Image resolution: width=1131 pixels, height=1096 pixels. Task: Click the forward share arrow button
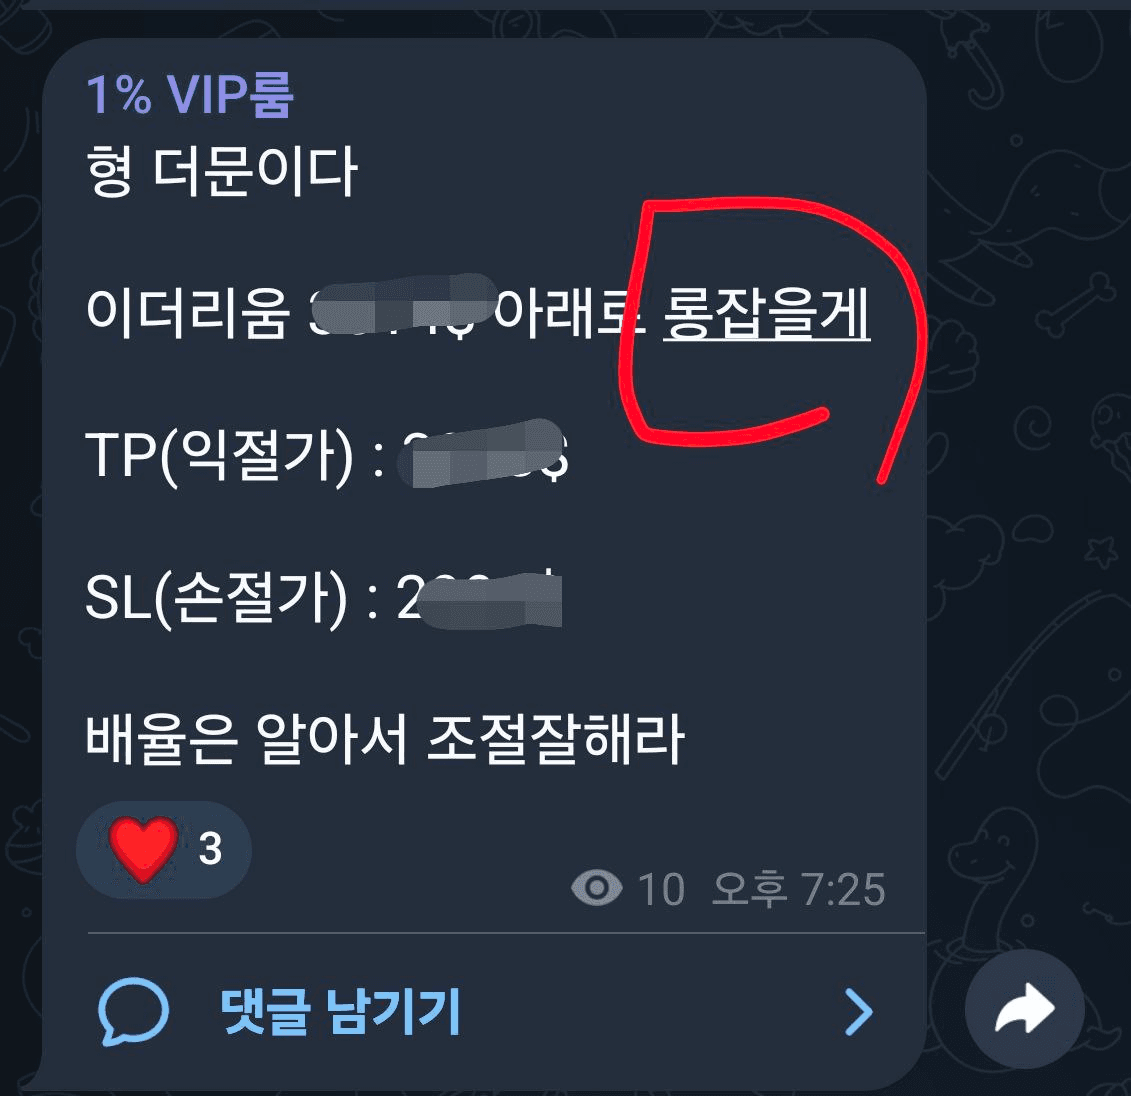[x=1024, y=1009]
